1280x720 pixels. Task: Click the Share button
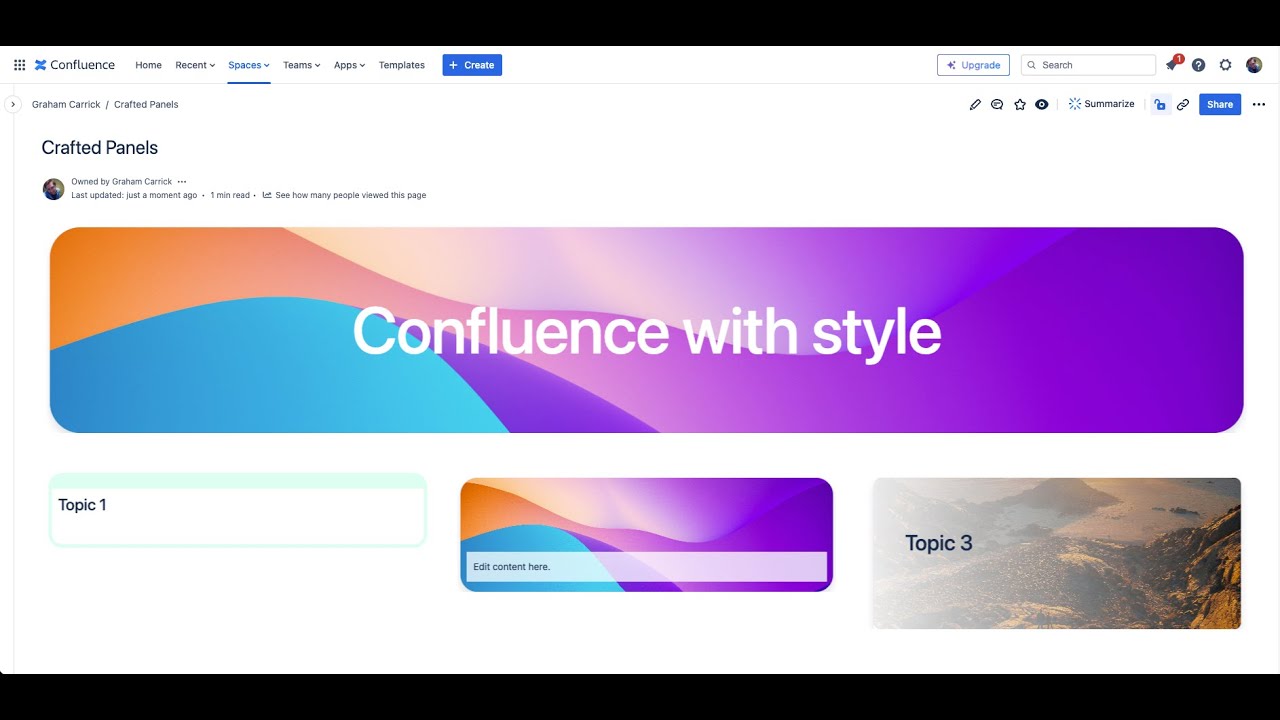[x=1220, y=104]
